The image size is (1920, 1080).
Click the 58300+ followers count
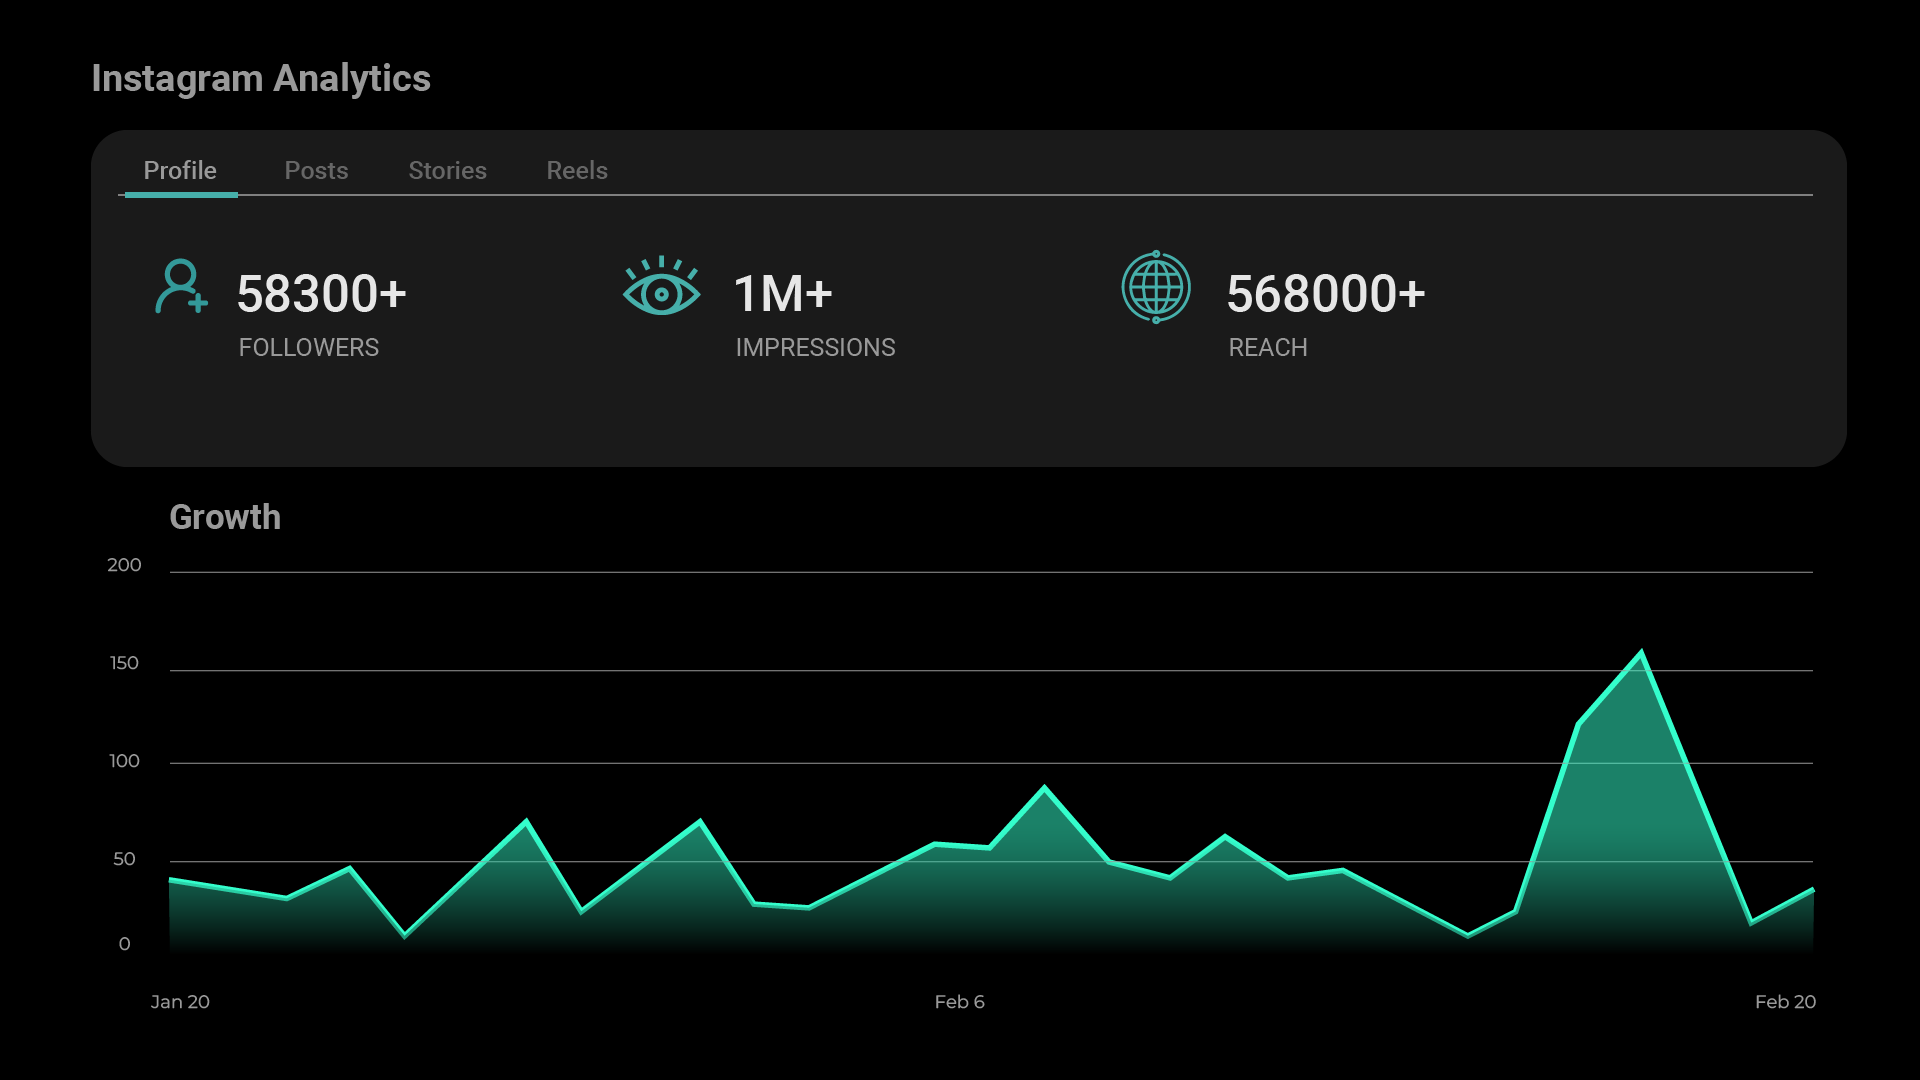pos(322,294)
